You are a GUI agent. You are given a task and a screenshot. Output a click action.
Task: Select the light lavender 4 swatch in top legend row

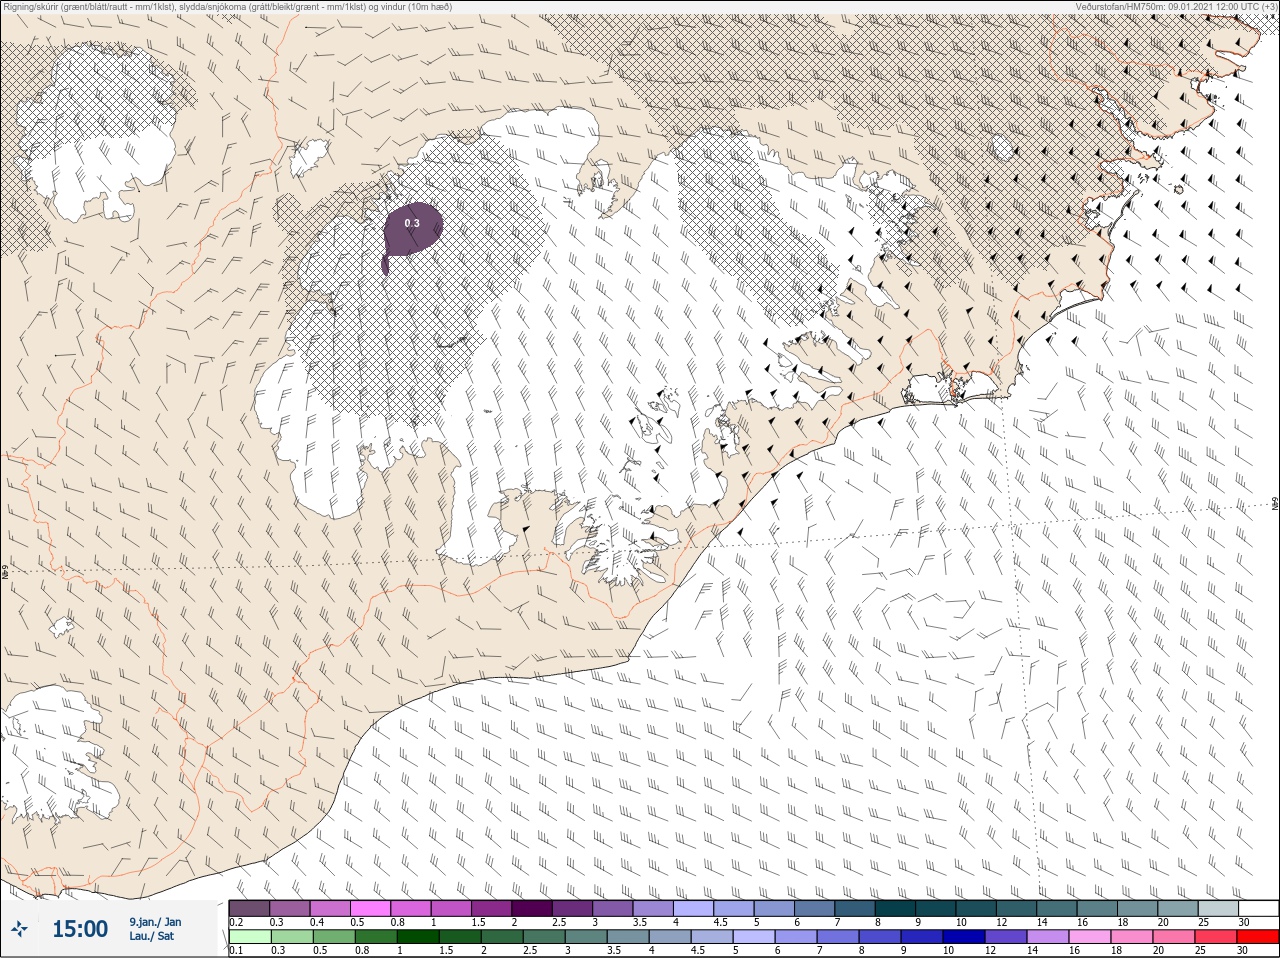pyautogui.click(x=693, y=908)
